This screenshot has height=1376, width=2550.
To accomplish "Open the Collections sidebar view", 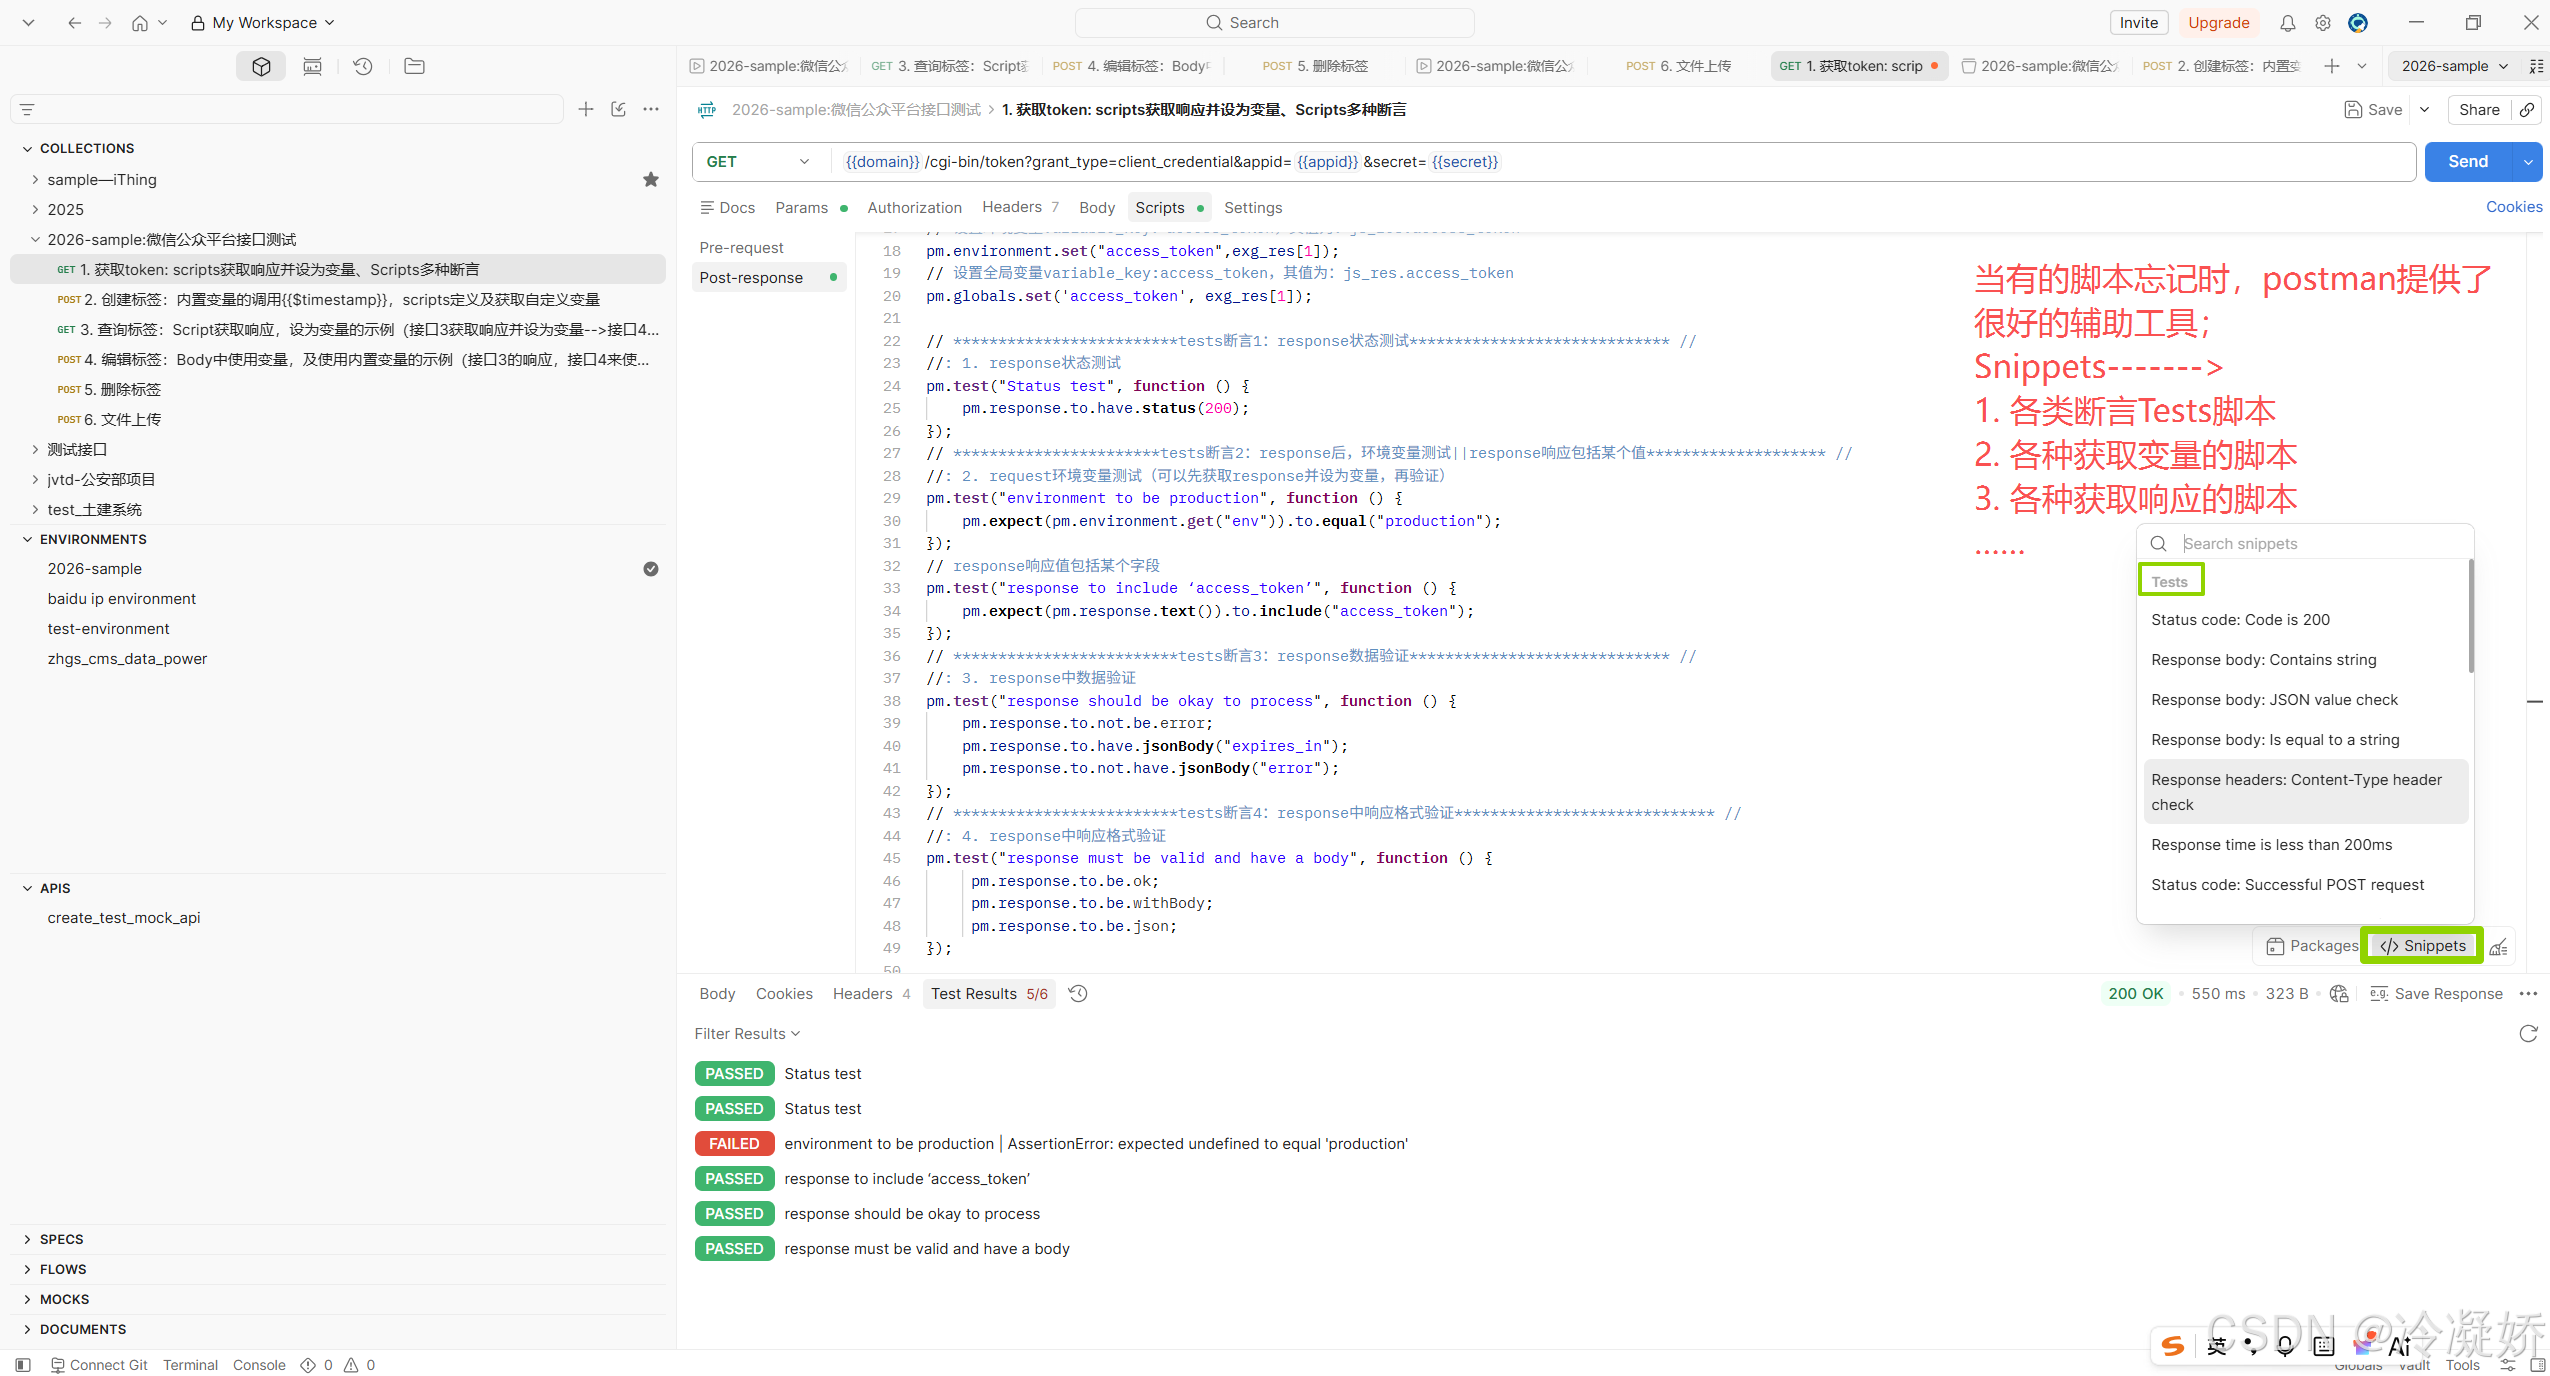I will click(x=261, y=66).
